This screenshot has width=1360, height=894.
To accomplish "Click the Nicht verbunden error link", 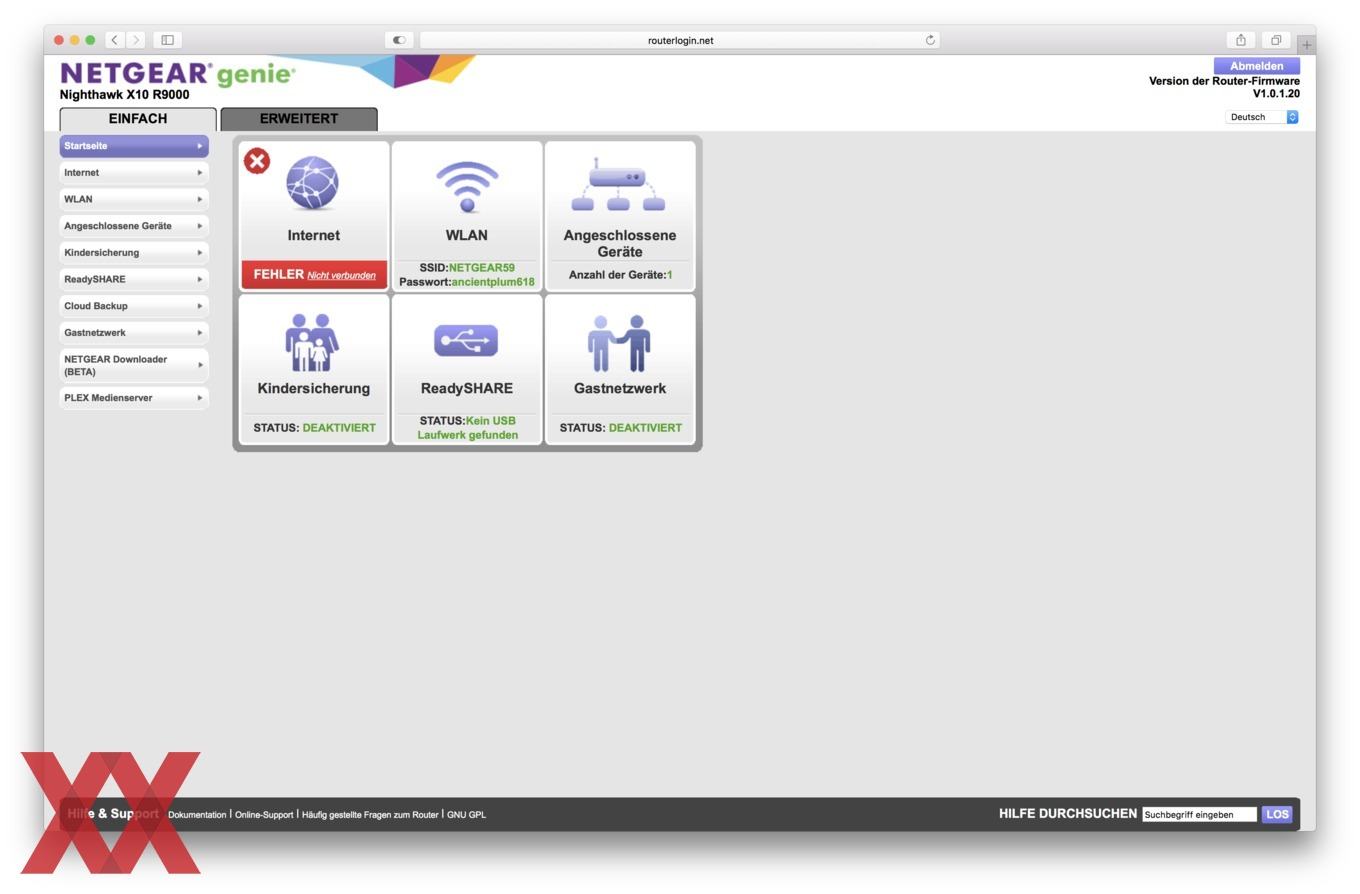I will 341,275.
